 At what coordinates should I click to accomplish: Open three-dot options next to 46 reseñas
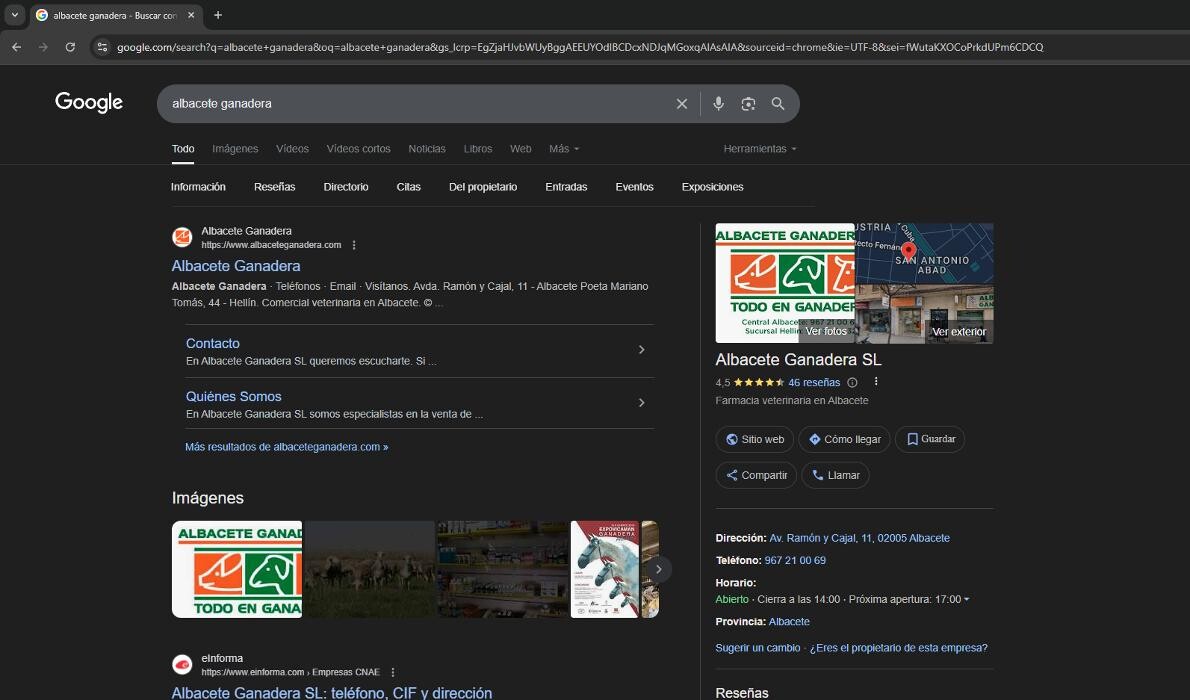coord(876,382)
